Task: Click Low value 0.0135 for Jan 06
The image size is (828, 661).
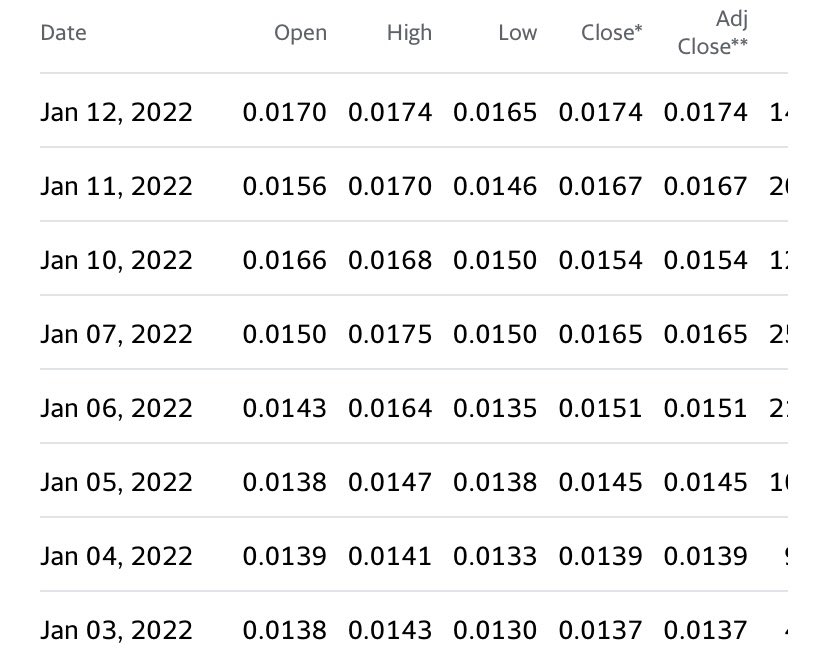Action: (x=495, y=408)
